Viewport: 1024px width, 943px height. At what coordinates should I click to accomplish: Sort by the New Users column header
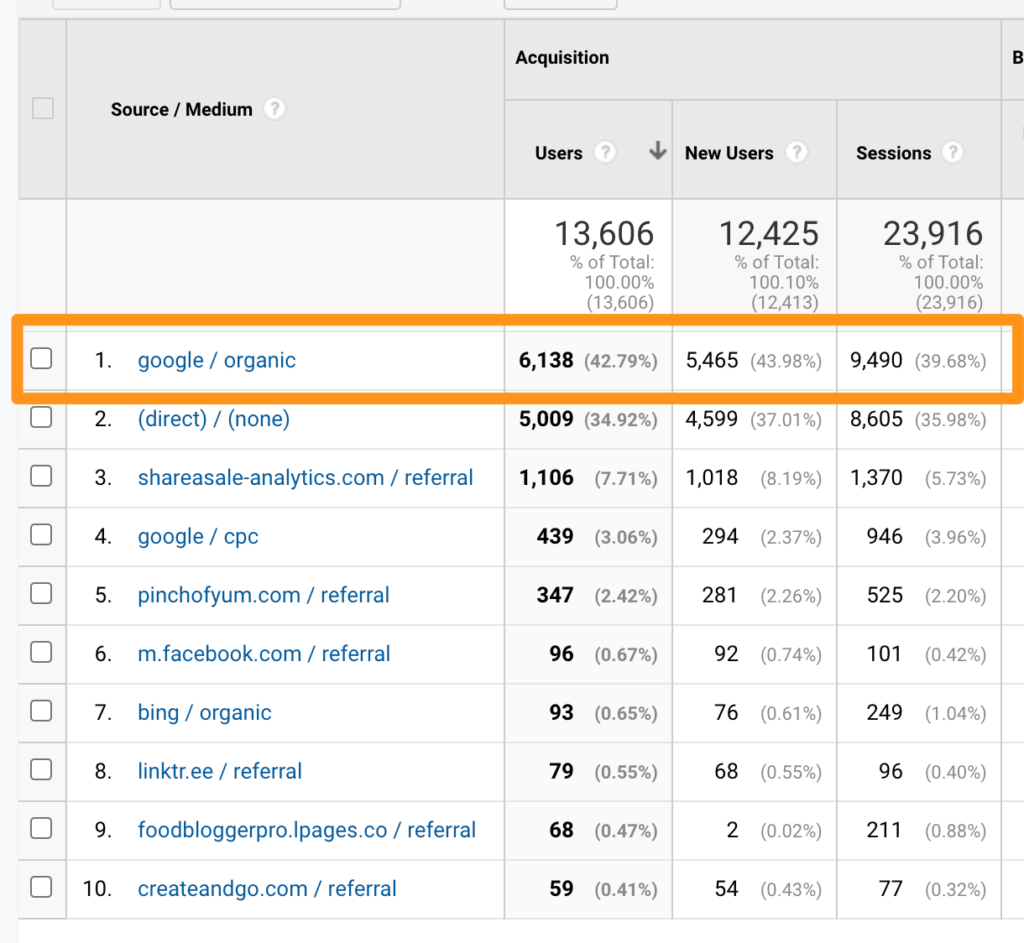pos(729,153)
